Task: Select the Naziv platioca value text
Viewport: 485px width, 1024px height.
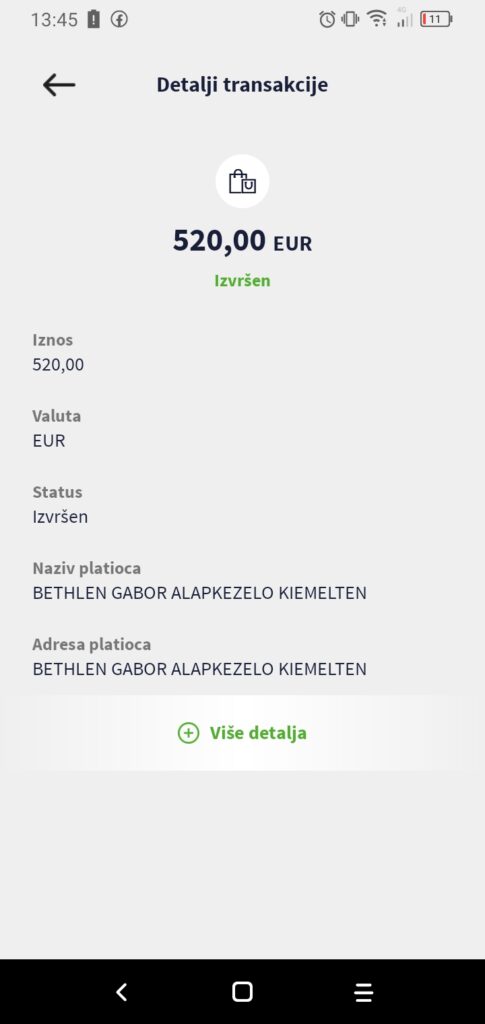Action: pyautogui.click(x=199, y=593)
